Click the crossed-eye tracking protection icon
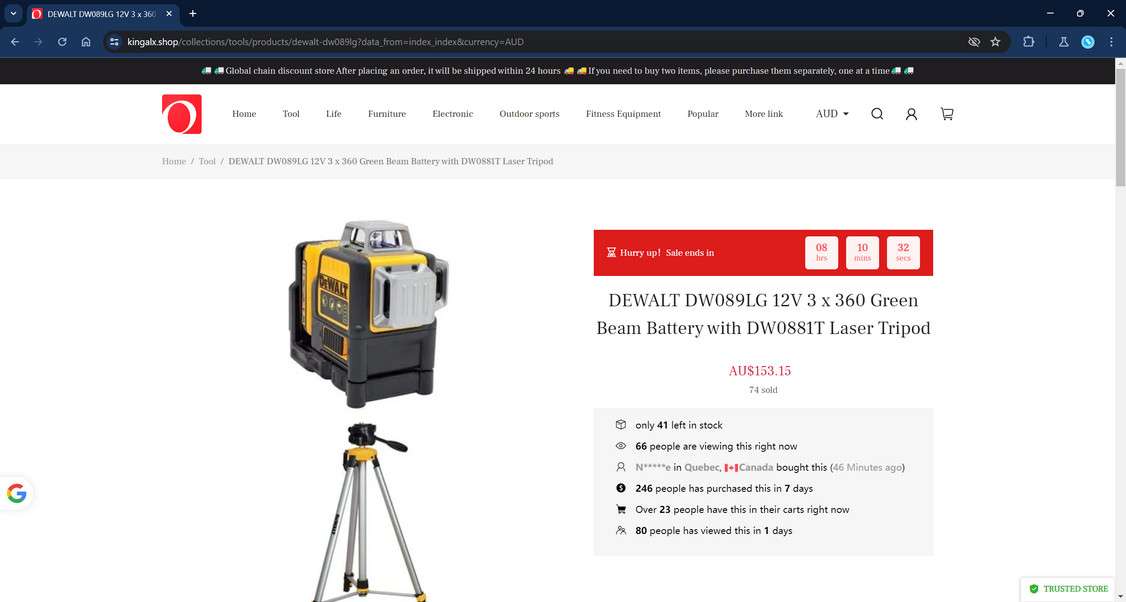 coord(974,42)
